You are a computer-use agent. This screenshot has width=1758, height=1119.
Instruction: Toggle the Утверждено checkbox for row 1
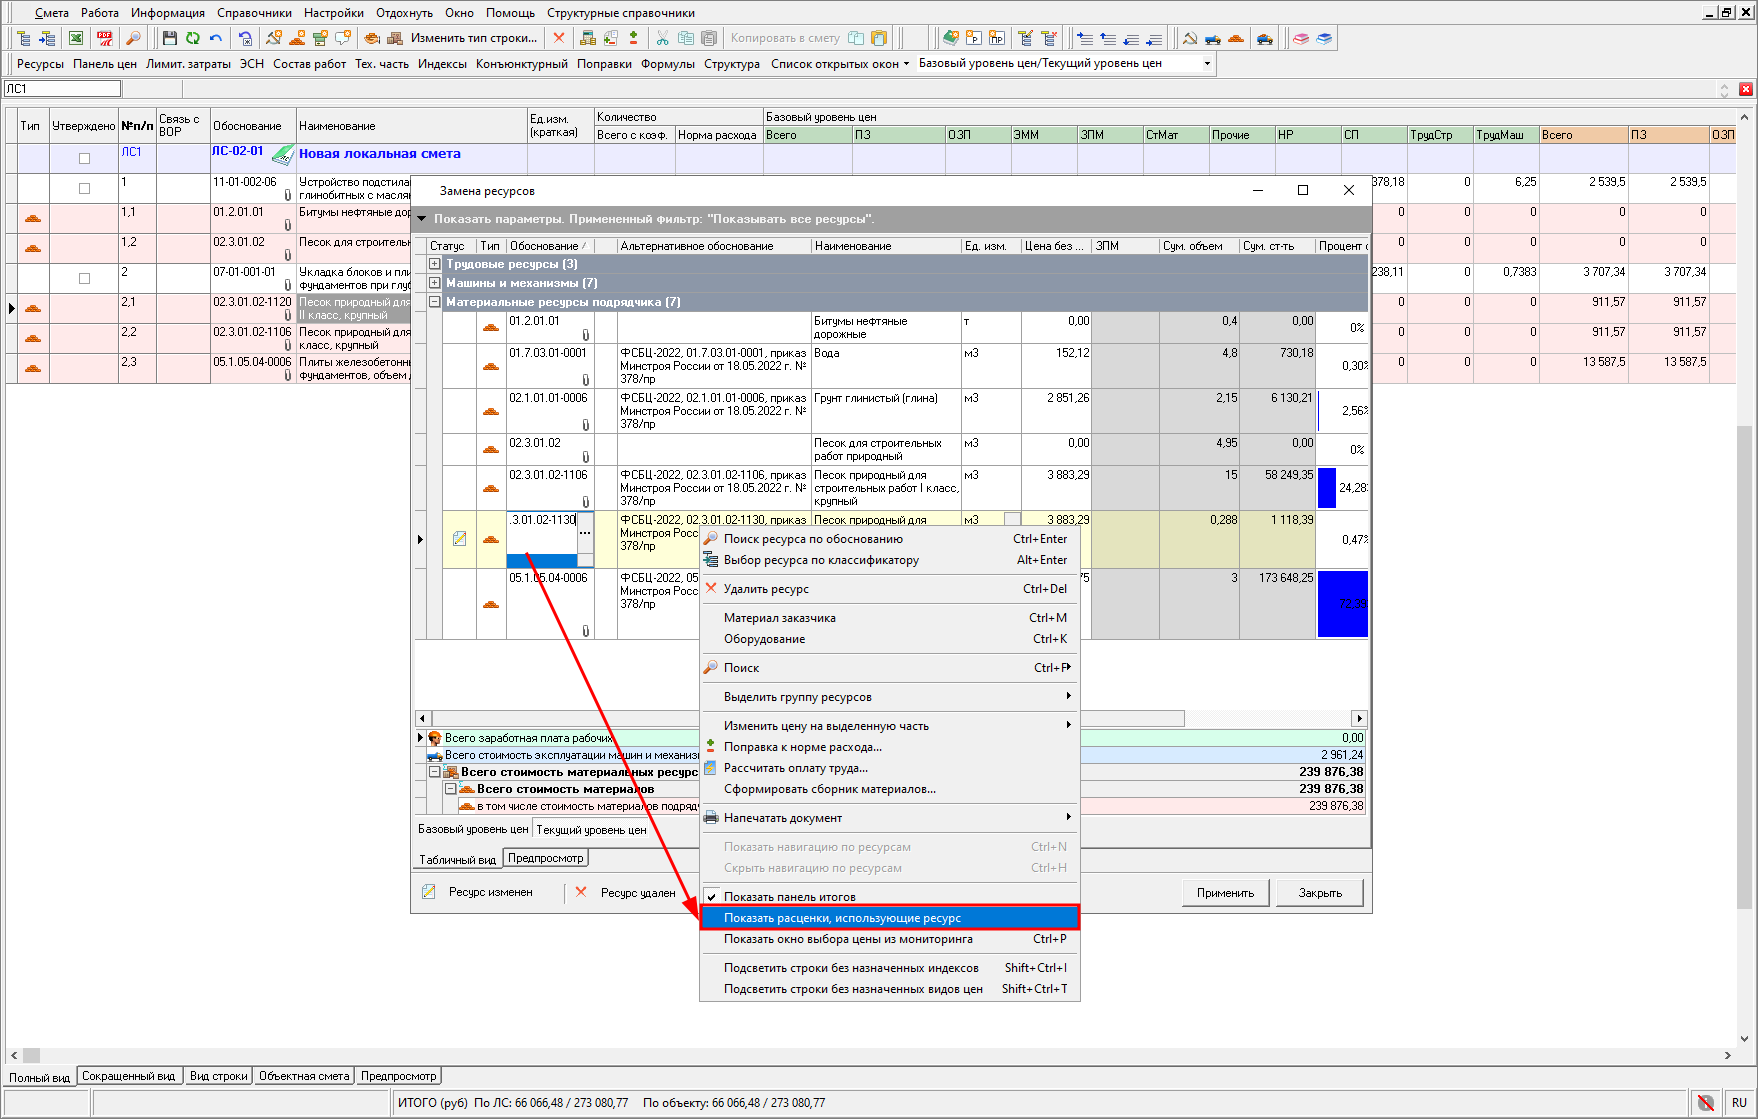(84, 188)
